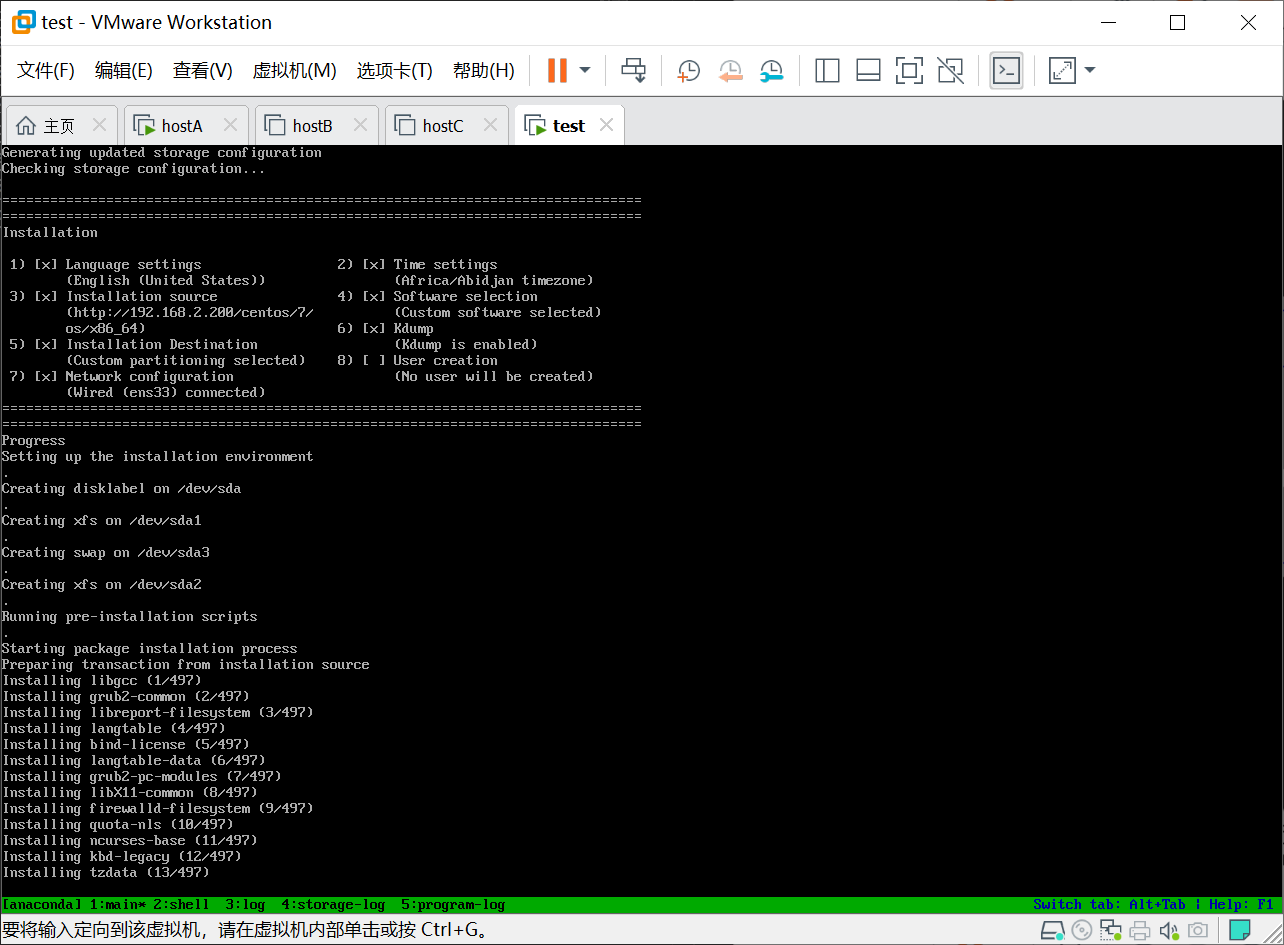The image size is (1284, 945).
Task: Click the 'Installation source' installer entry
Action: pyautogui.click(x=141, y=297)
